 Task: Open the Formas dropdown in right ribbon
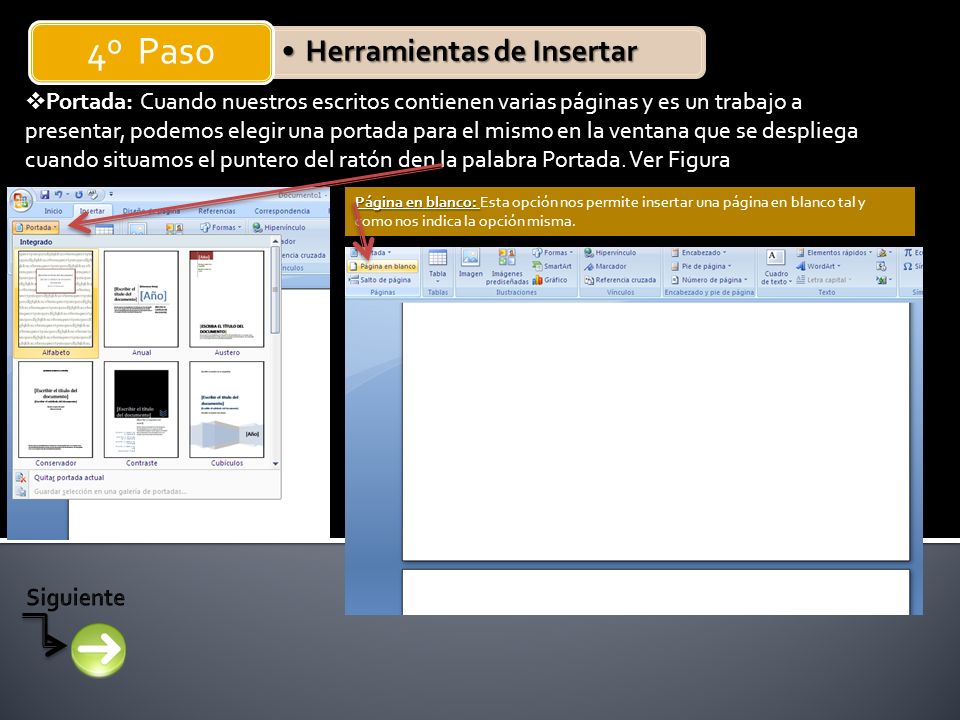[552, 252]
